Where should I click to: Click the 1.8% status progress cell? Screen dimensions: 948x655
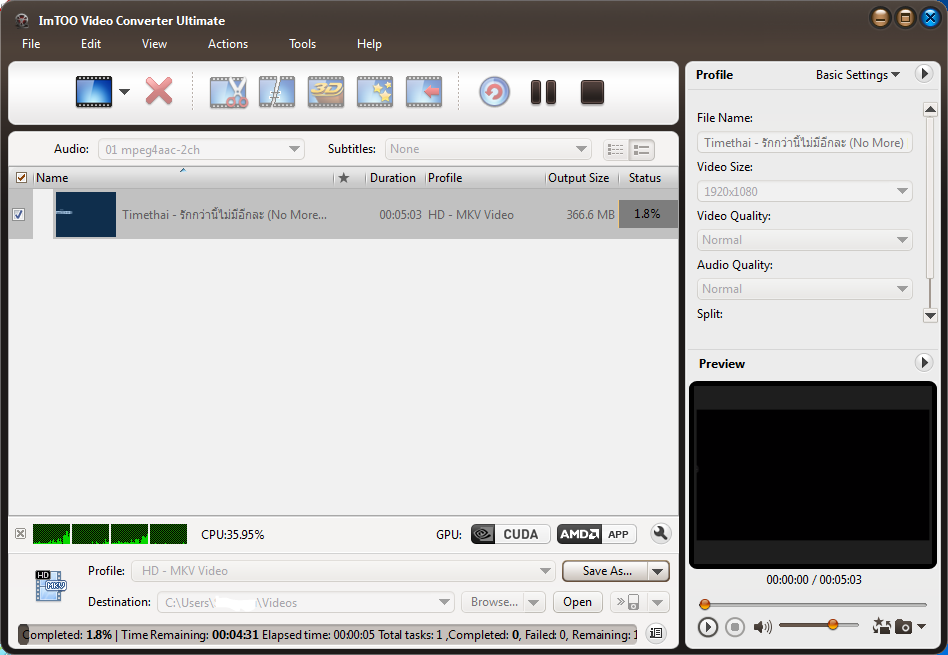point(648,214)
